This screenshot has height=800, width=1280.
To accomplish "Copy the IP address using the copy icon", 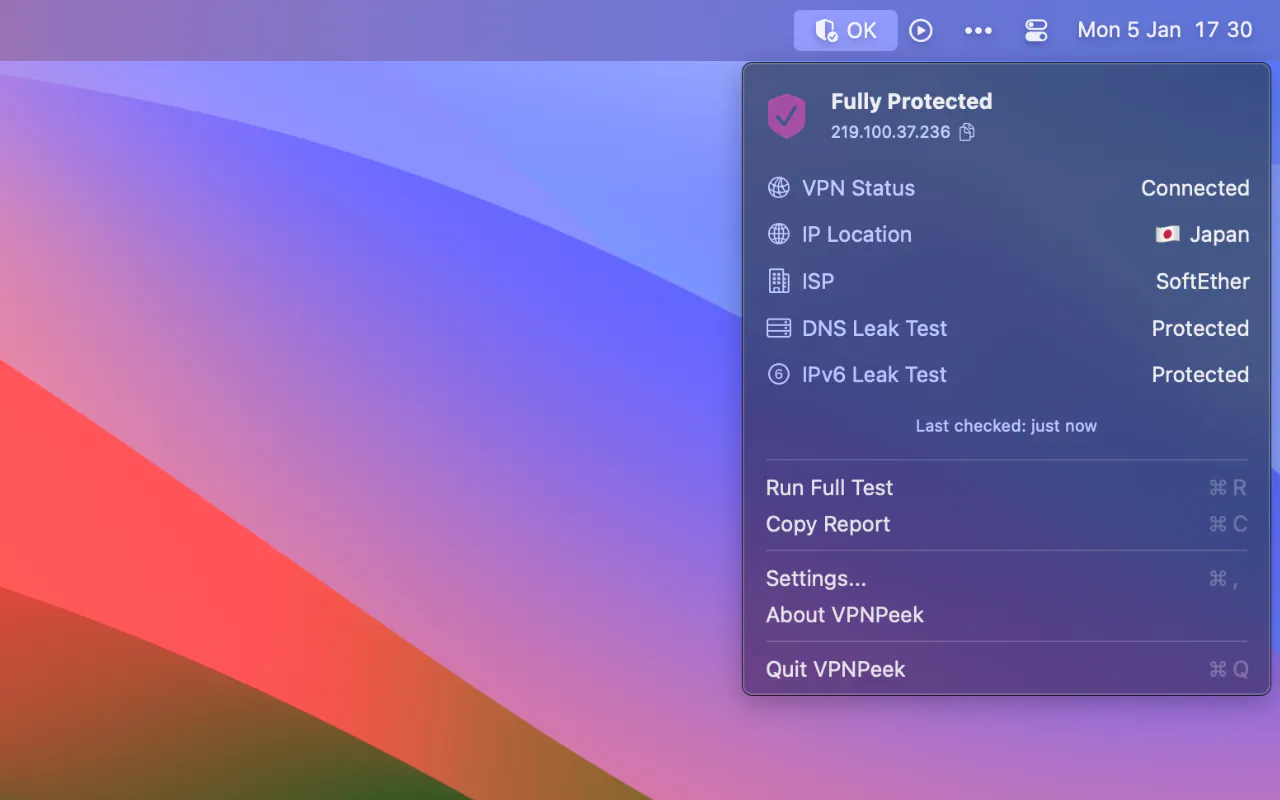I will click(x=966, y=131).
